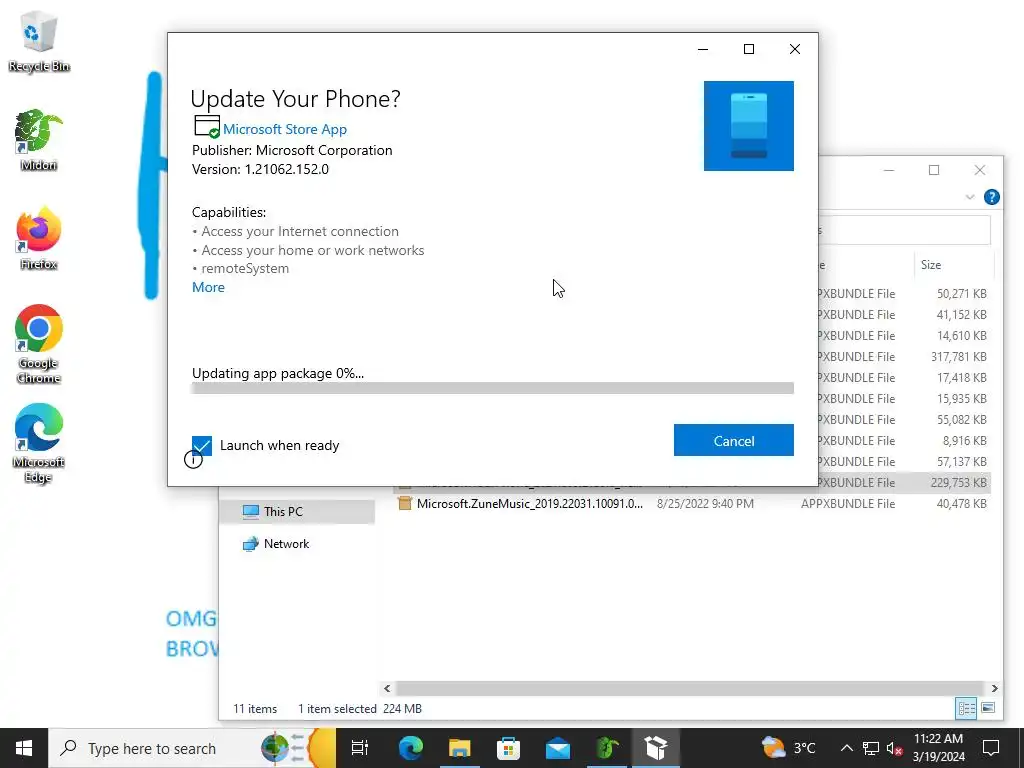Screen dimensions: 1024x768
Task: Open the Microsoft Store App link
Action: click(x=285, y=129)
